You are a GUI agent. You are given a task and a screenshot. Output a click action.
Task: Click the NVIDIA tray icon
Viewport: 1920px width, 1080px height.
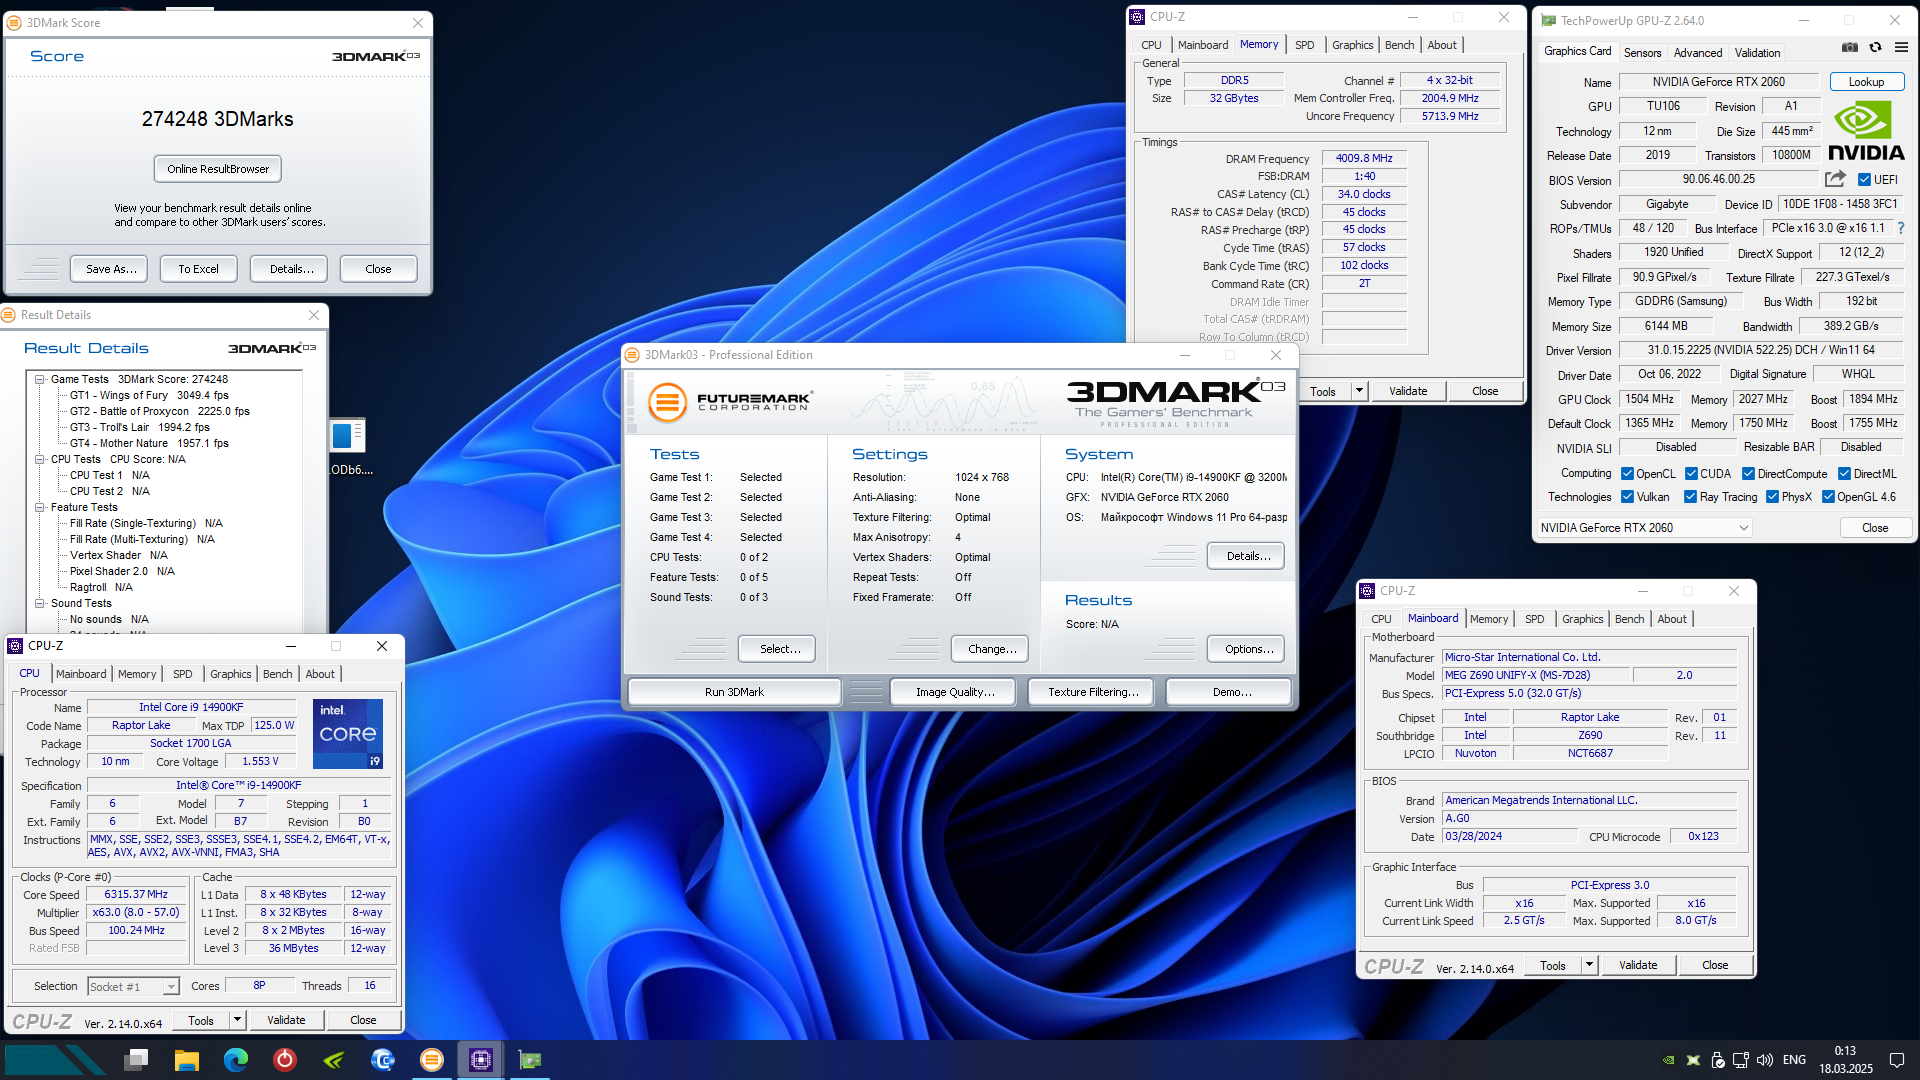tap(1668, 1060)
